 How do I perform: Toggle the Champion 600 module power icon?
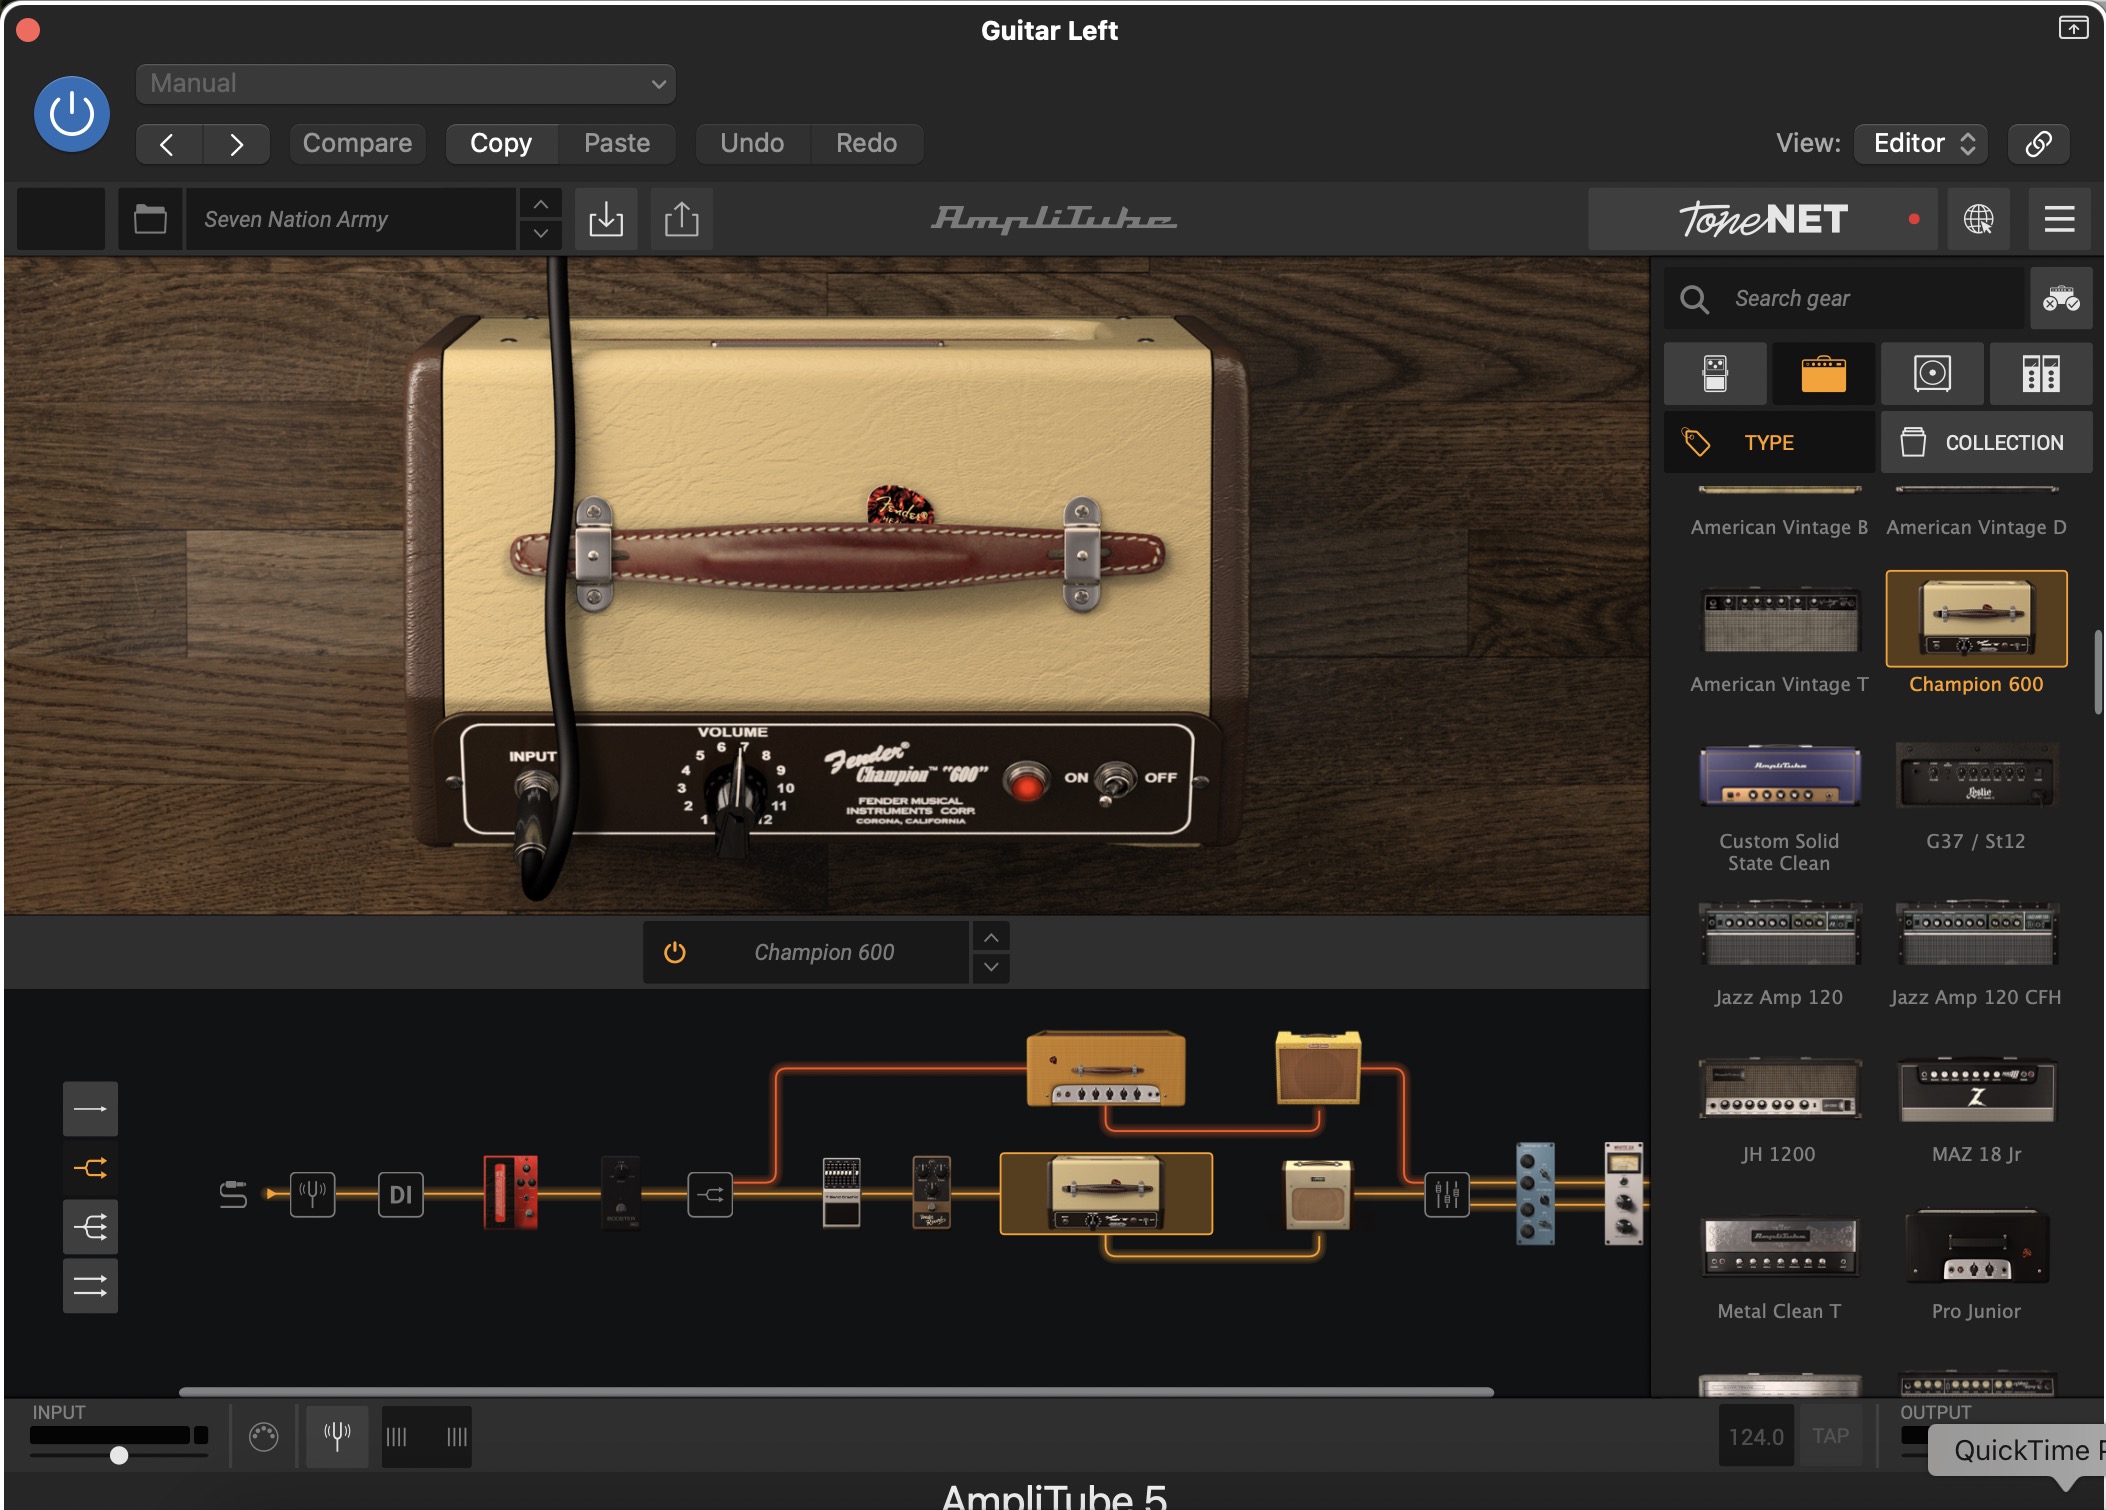[675, 952]
